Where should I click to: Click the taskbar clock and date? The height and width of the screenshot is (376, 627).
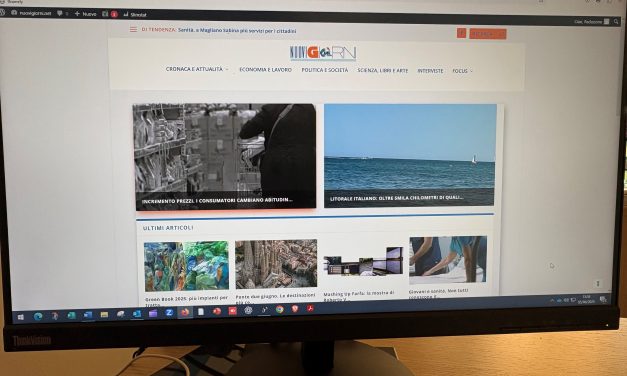587,299
